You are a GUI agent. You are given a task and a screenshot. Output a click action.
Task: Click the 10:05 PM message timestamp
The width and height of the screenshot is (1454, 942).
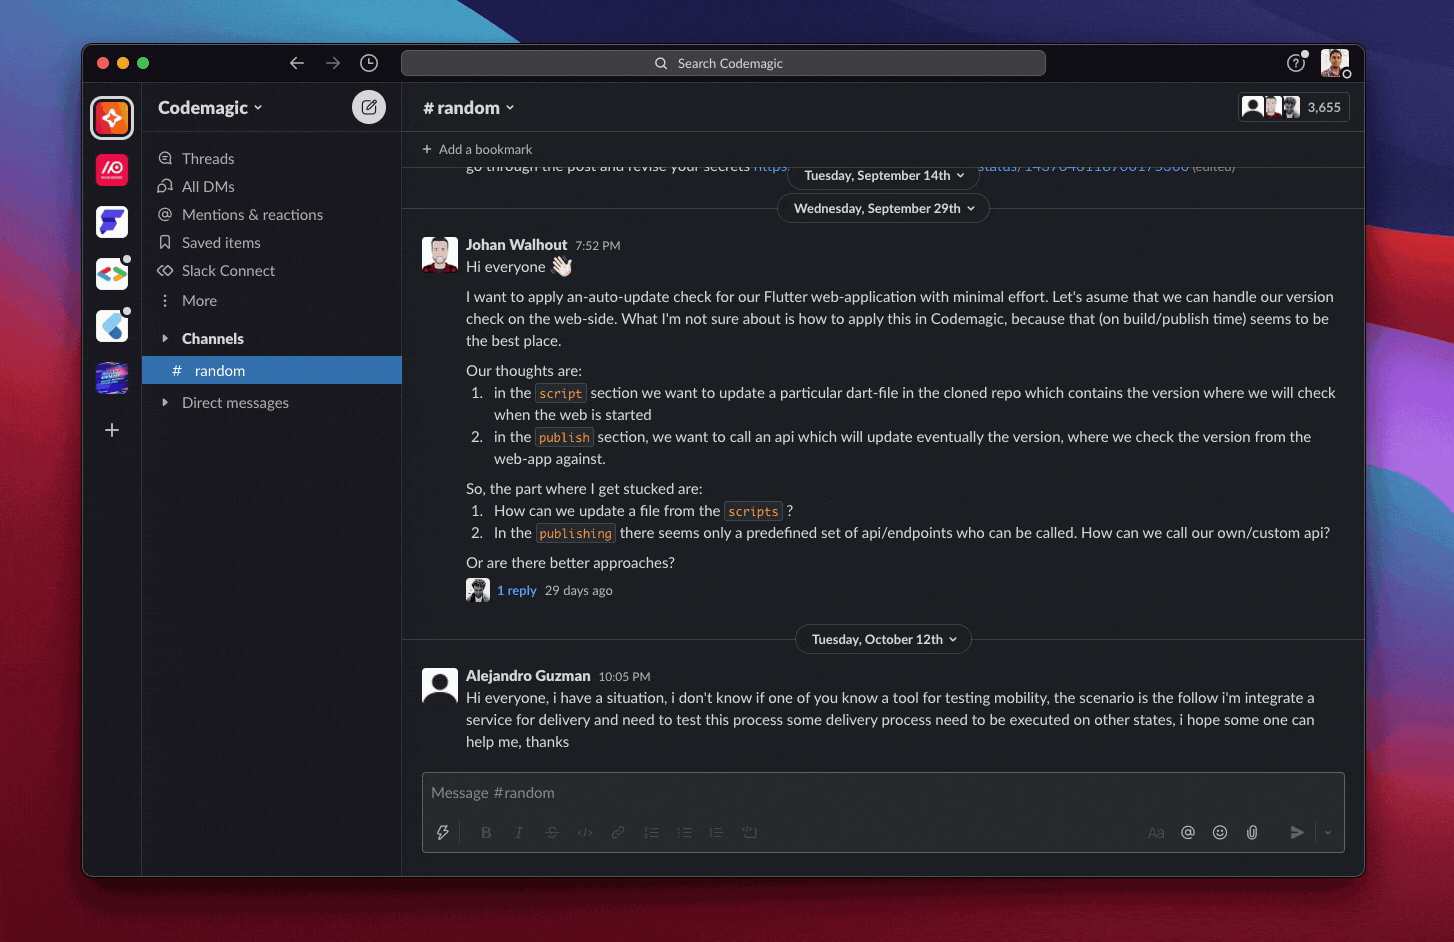[625, 677]
